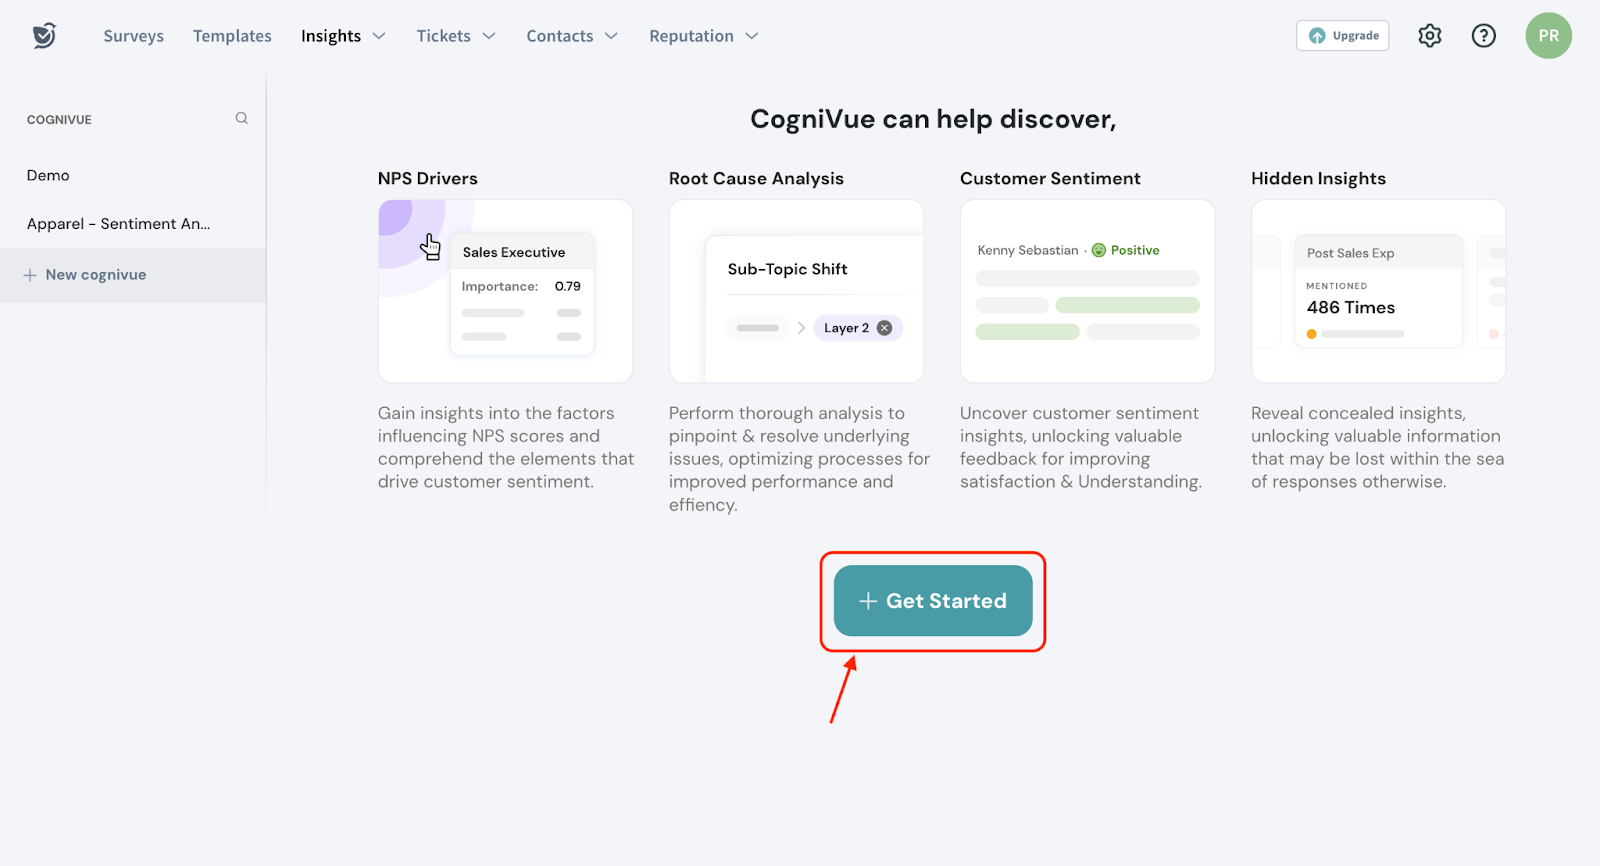Click the remove icon on Layer 2 chip
Viewport: 1600px width, 866px height.
(884, 328)
